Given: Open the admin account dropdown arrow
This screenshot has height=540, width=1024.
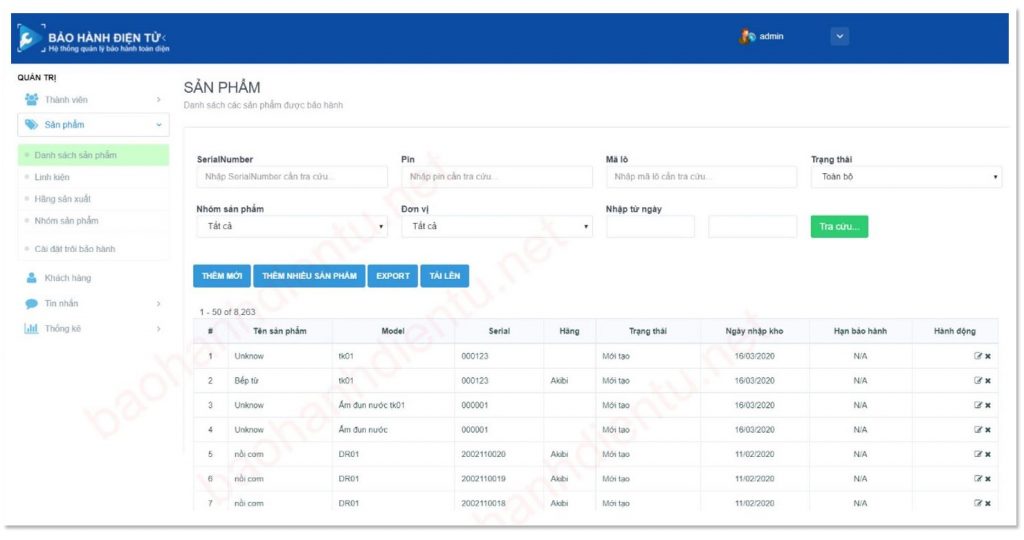Looking at the screenshot, I should click(x=840, y=37).
